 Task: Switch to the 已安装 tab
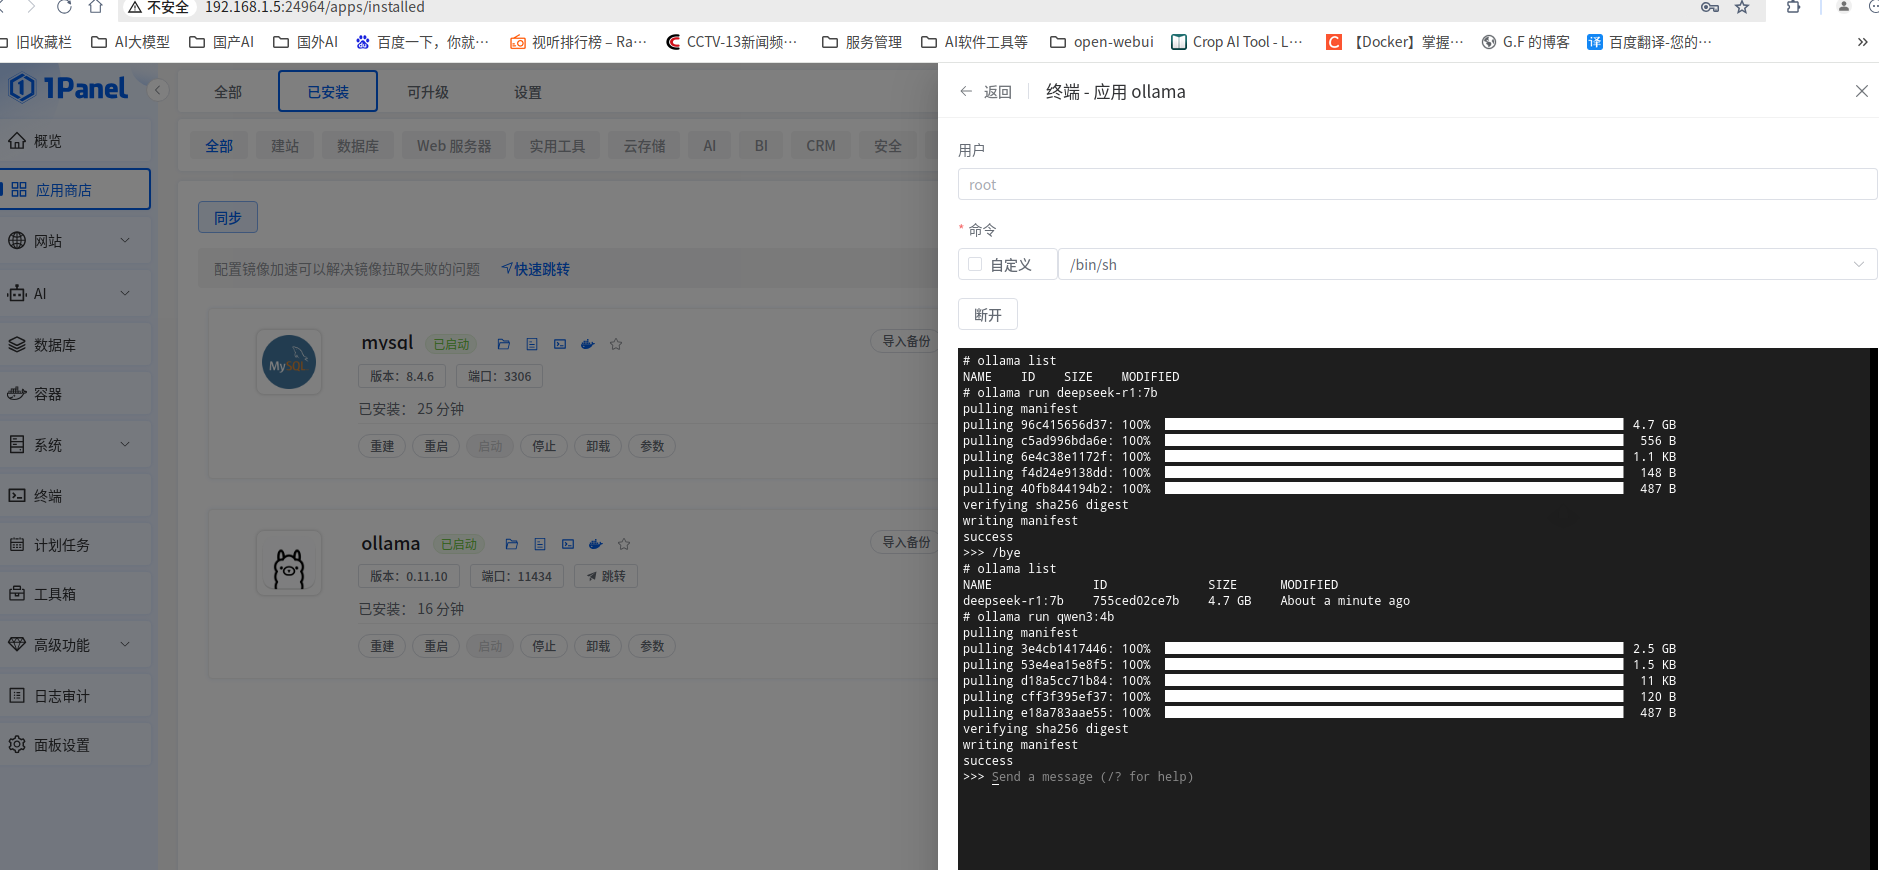pos(328,91)
